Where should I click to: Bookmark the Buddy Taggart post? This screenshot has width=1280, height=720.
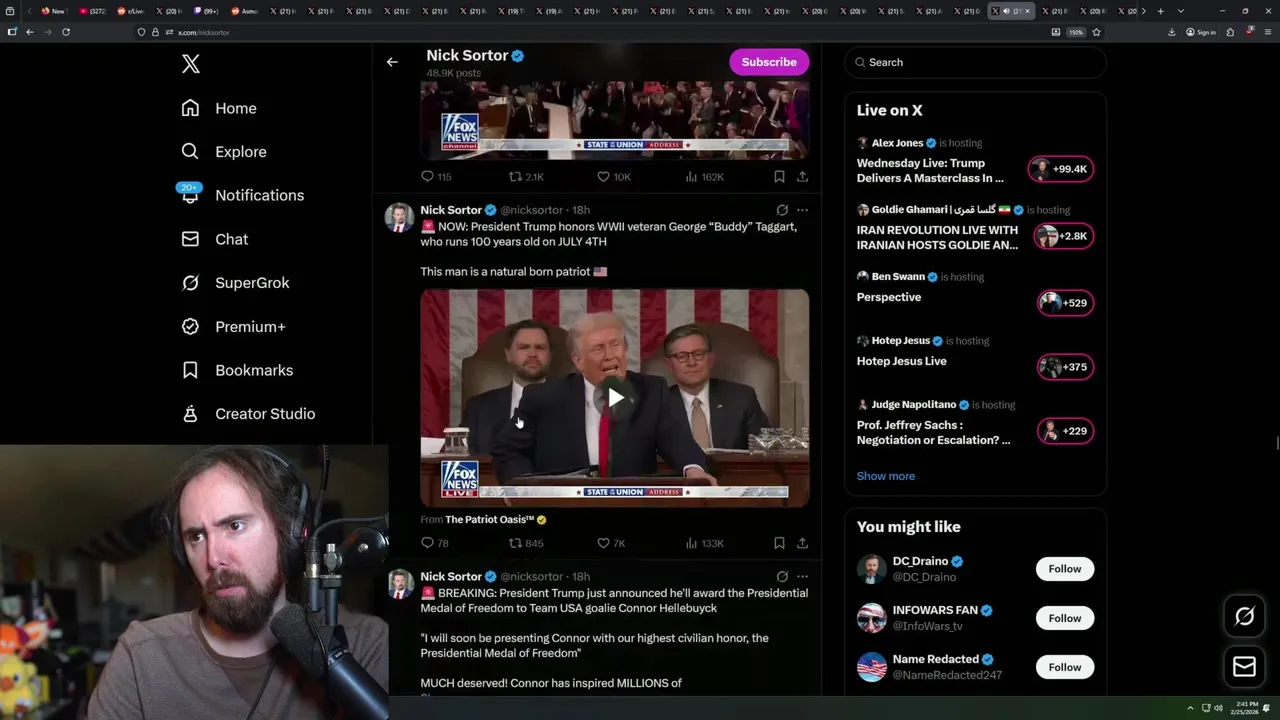[779, 543]
